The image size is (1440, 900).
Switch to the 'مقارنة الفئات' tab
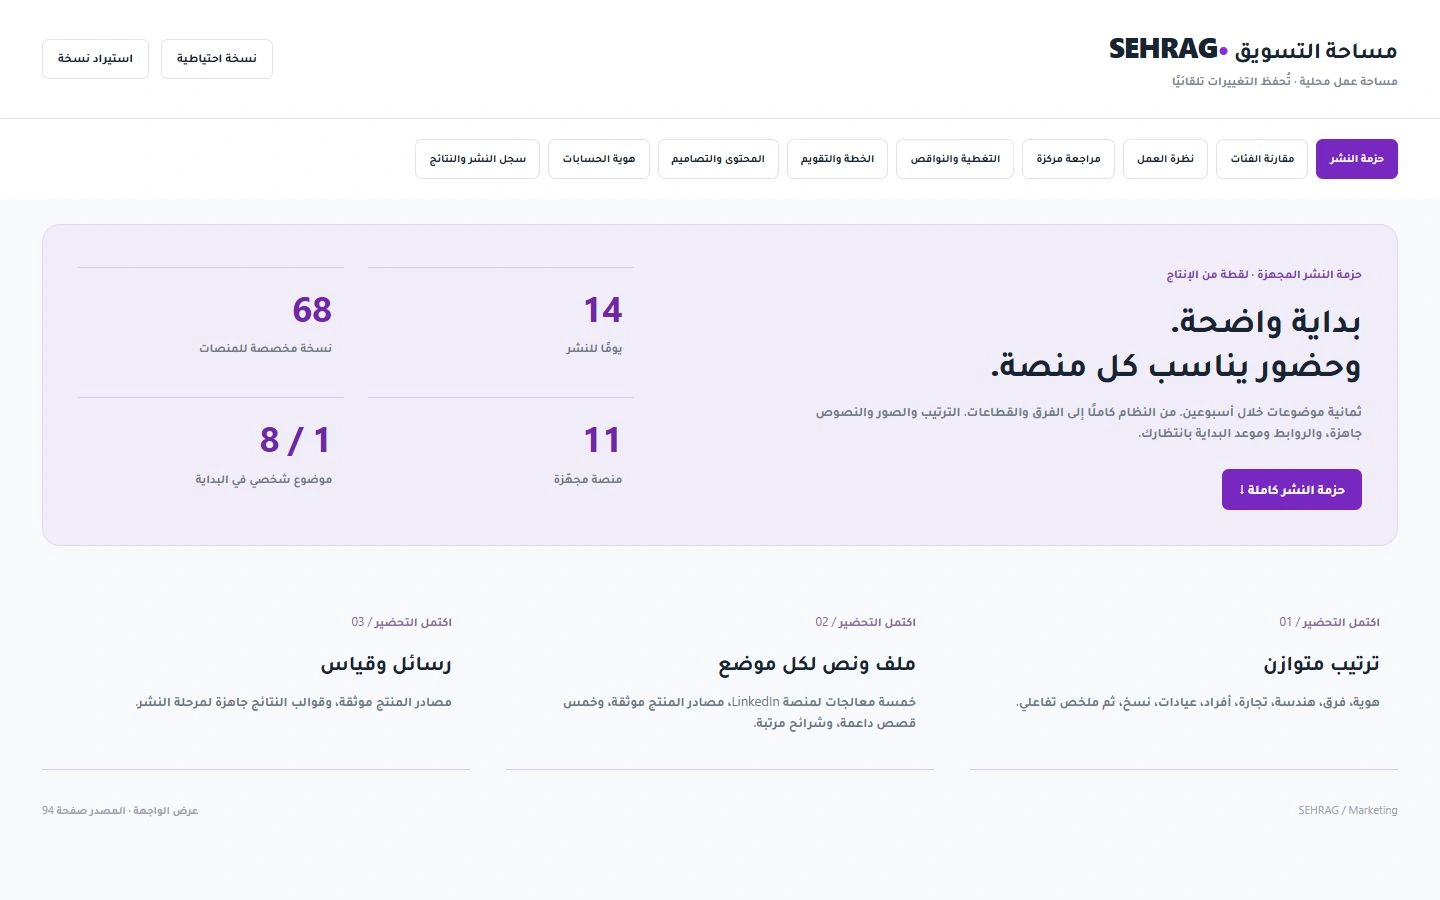click(x=1262, y=159)
